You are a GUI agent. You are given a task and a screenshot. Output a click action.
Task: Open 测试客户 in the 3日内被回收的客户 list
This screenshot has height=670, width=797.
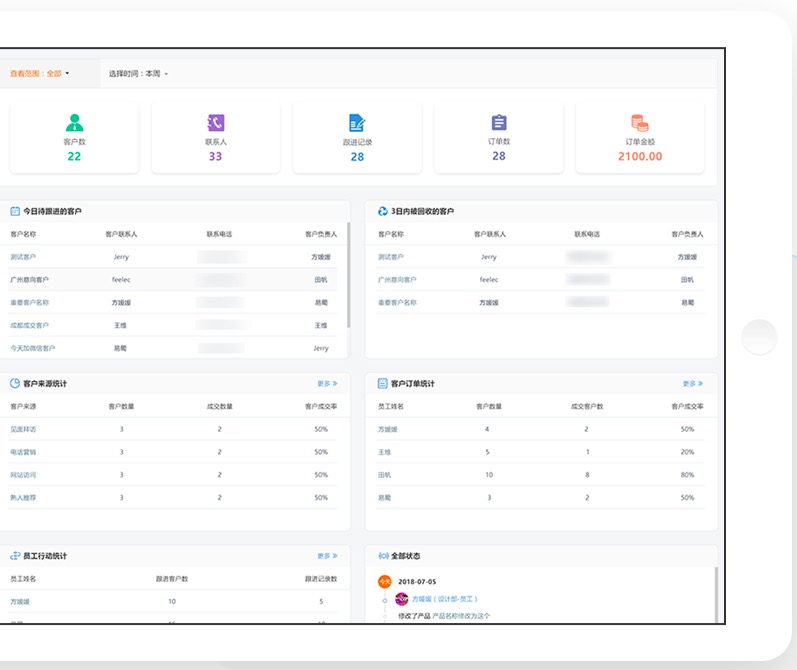[391, 257]
